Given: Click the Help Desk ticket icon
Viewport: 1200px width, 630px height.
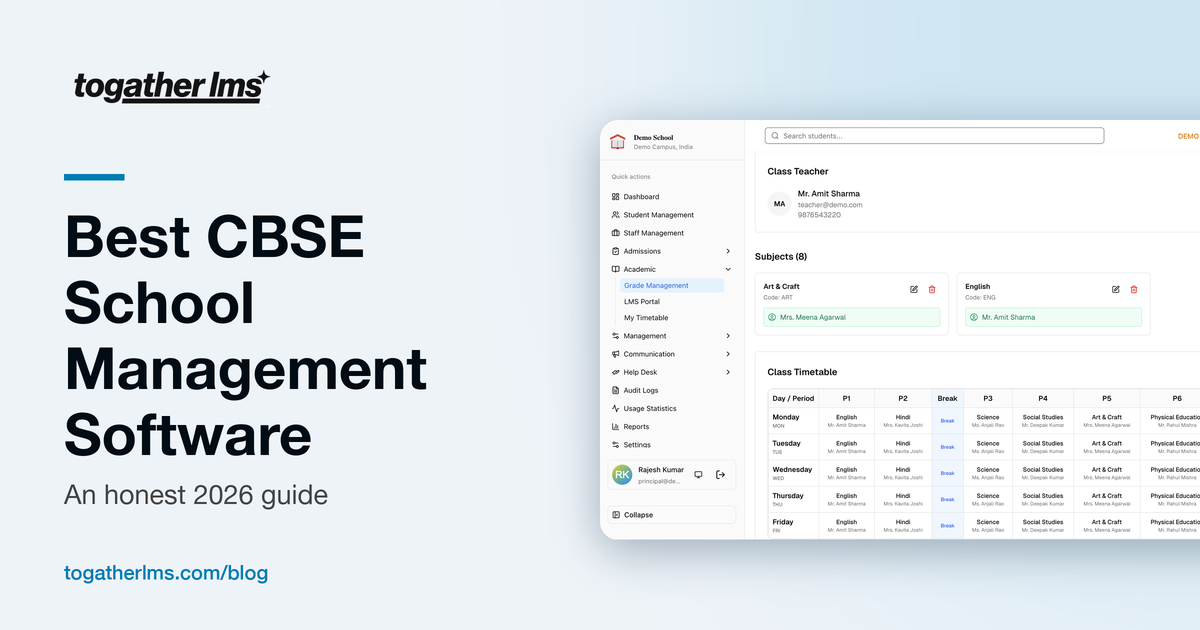Looking at the screenshot, I should (x=615, y=372).
